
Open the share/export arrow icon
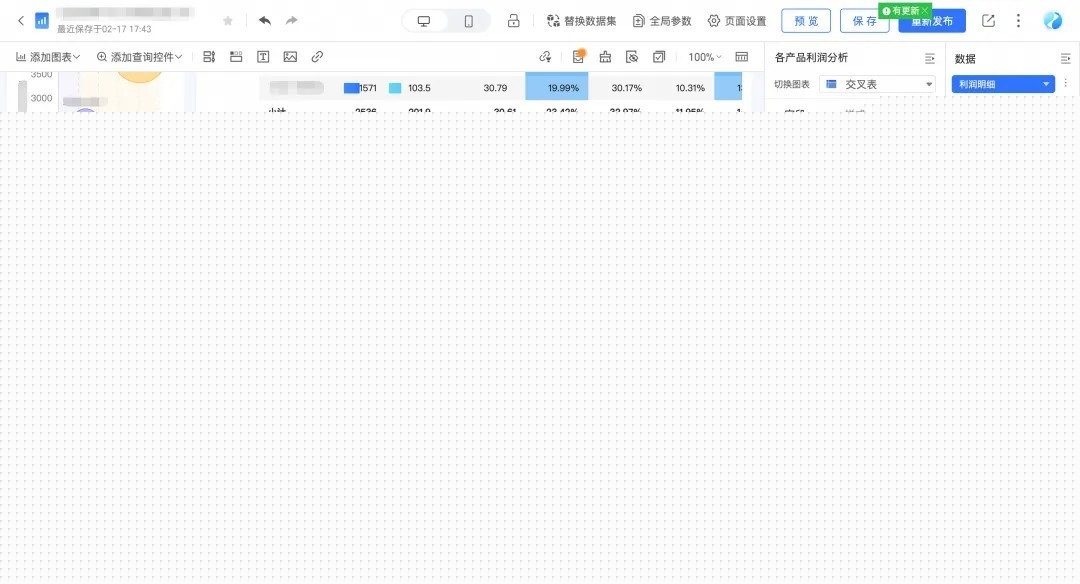pos(988,21)
